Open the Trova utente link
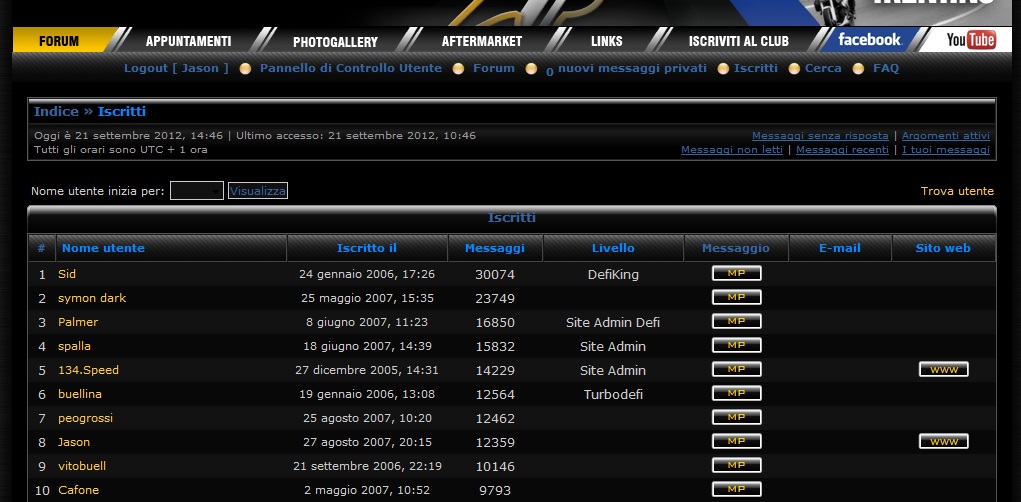The image size is (1021, 502). (x=957, y=191)
